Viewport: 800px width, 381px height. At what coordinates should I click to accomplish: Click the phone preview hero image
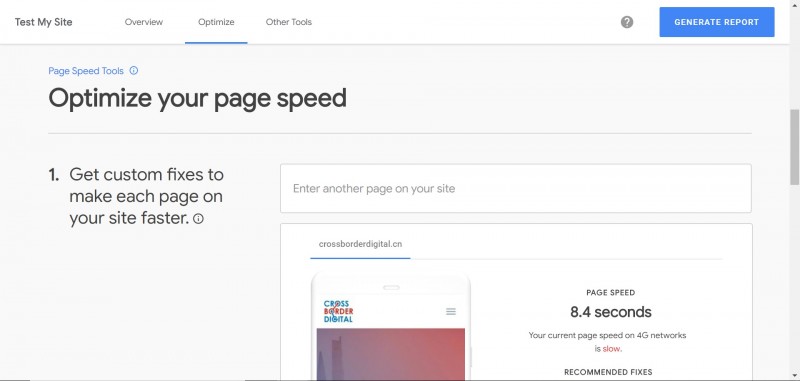[391, 354]
